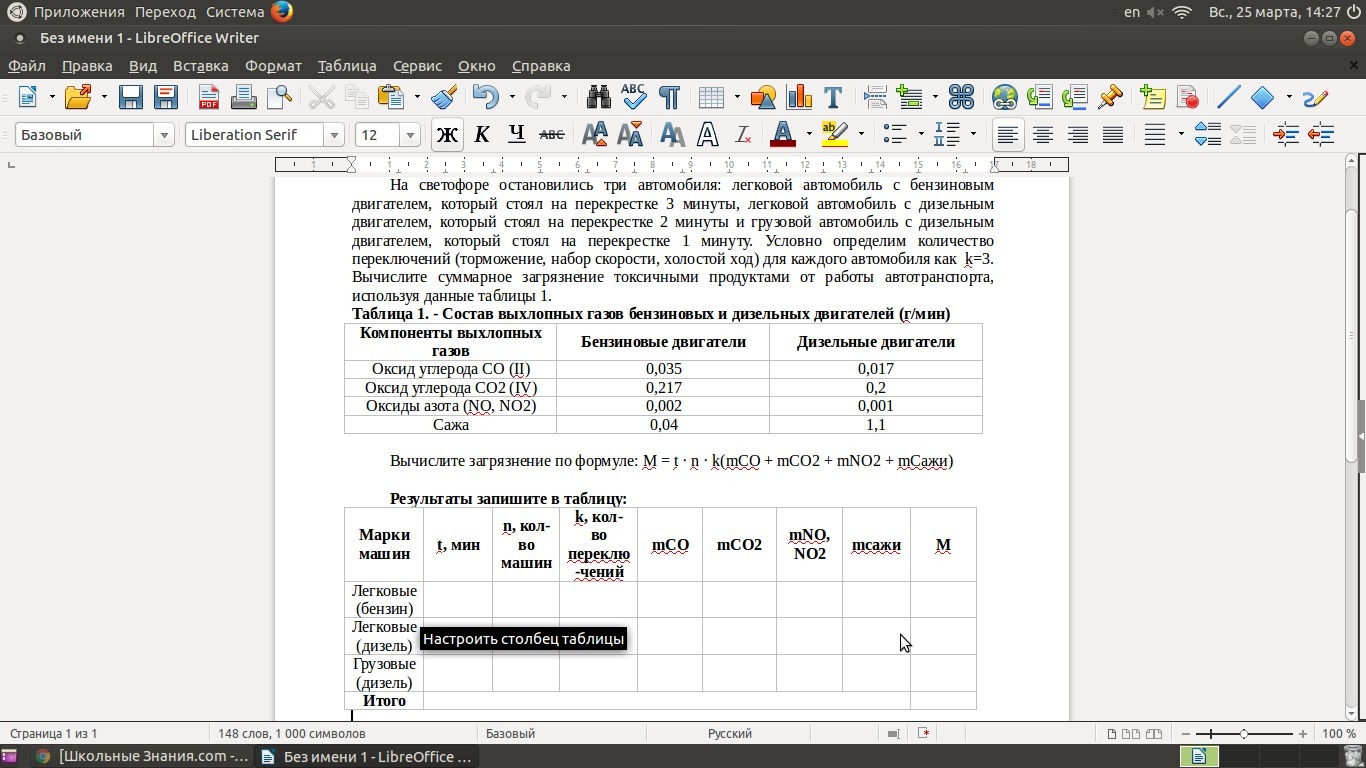Screen dimensions: 1366x768
Task: Toggle underline formatting
Action: [x=517, y=134]
